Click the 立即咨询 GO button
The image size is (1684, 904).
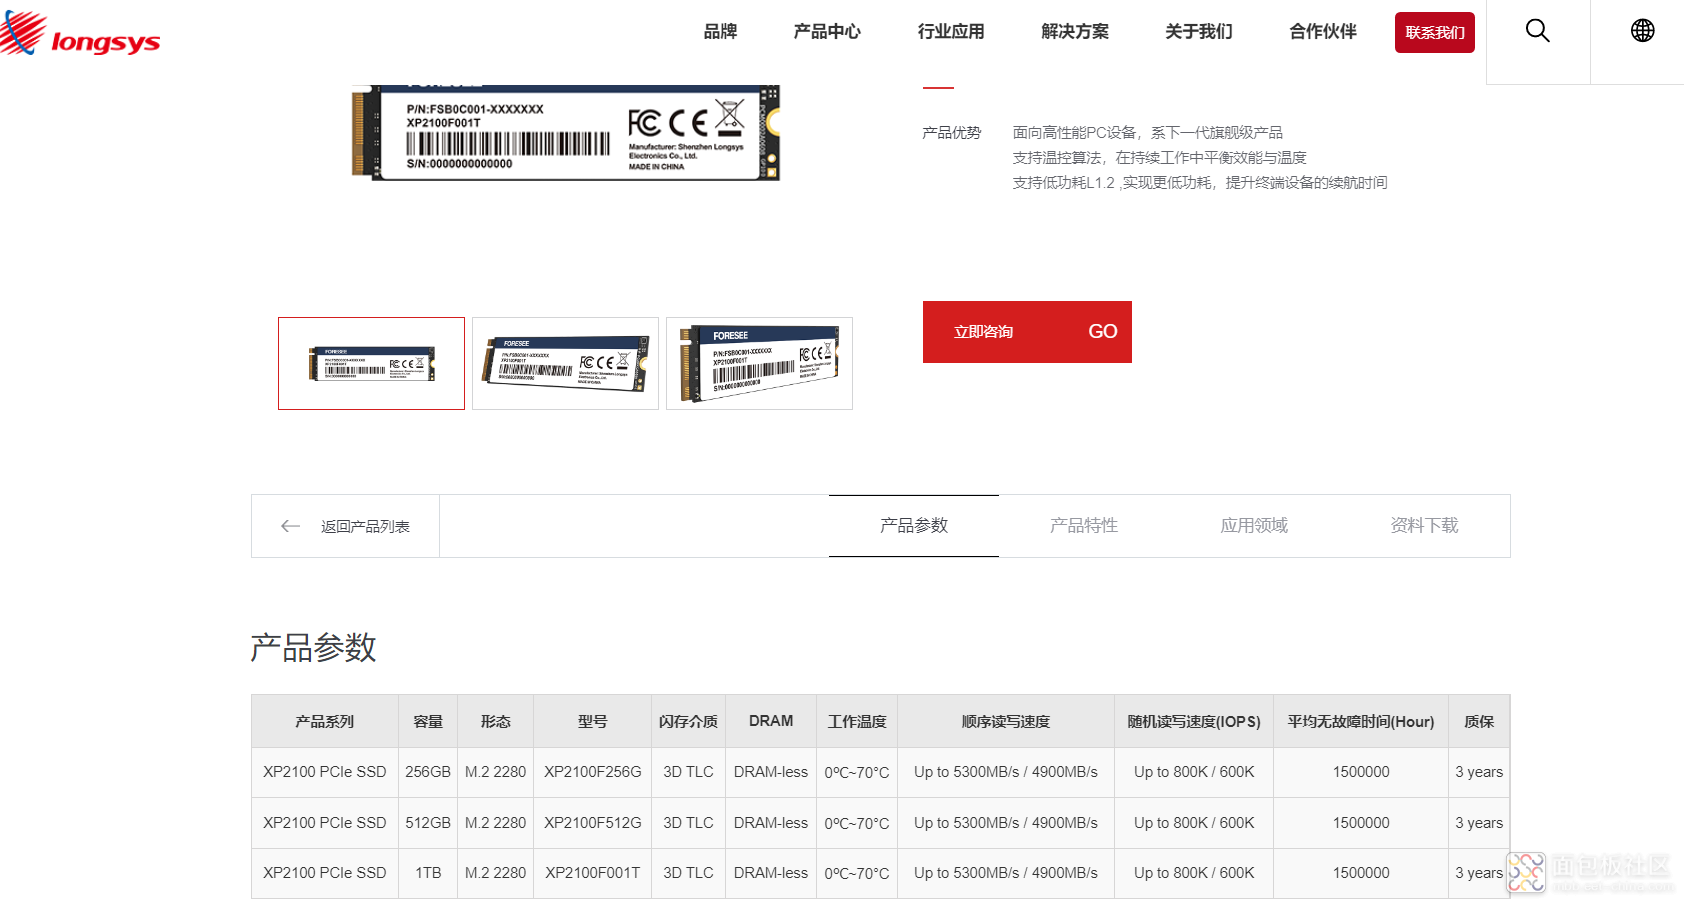click(1027, 332)
